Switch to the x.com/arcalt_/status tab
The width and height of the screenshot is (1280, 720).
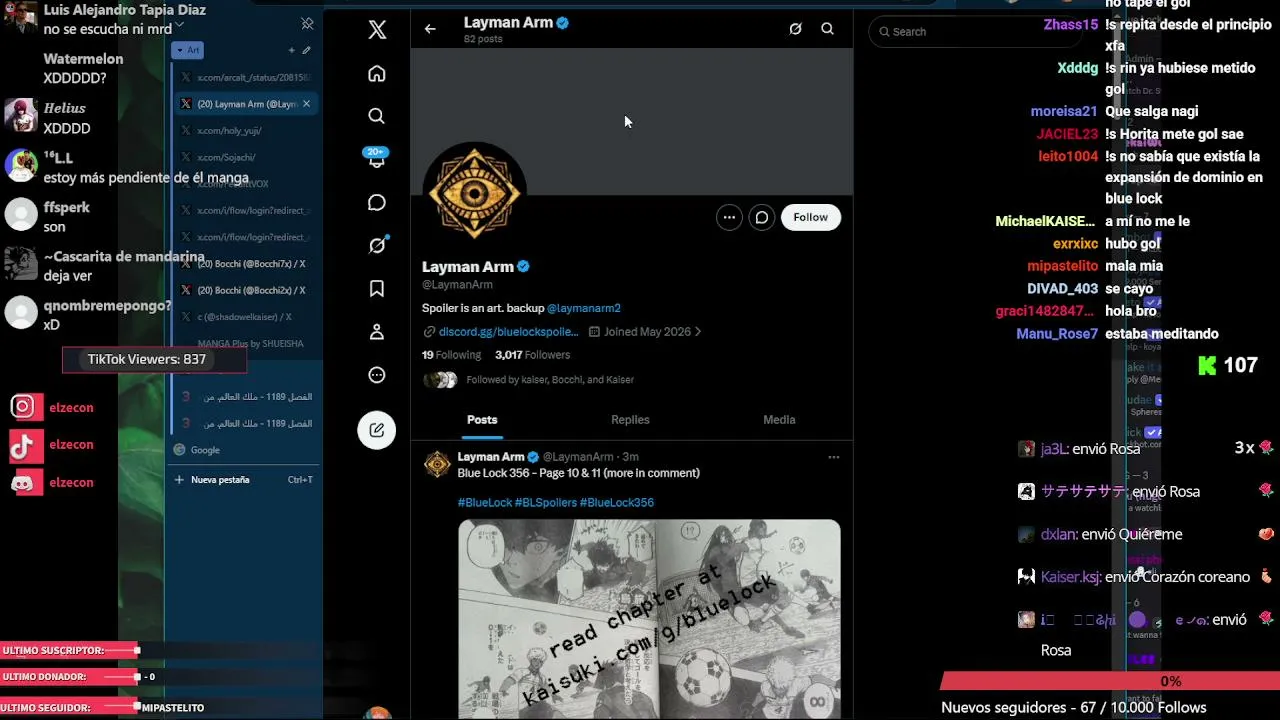pos(246,77)
